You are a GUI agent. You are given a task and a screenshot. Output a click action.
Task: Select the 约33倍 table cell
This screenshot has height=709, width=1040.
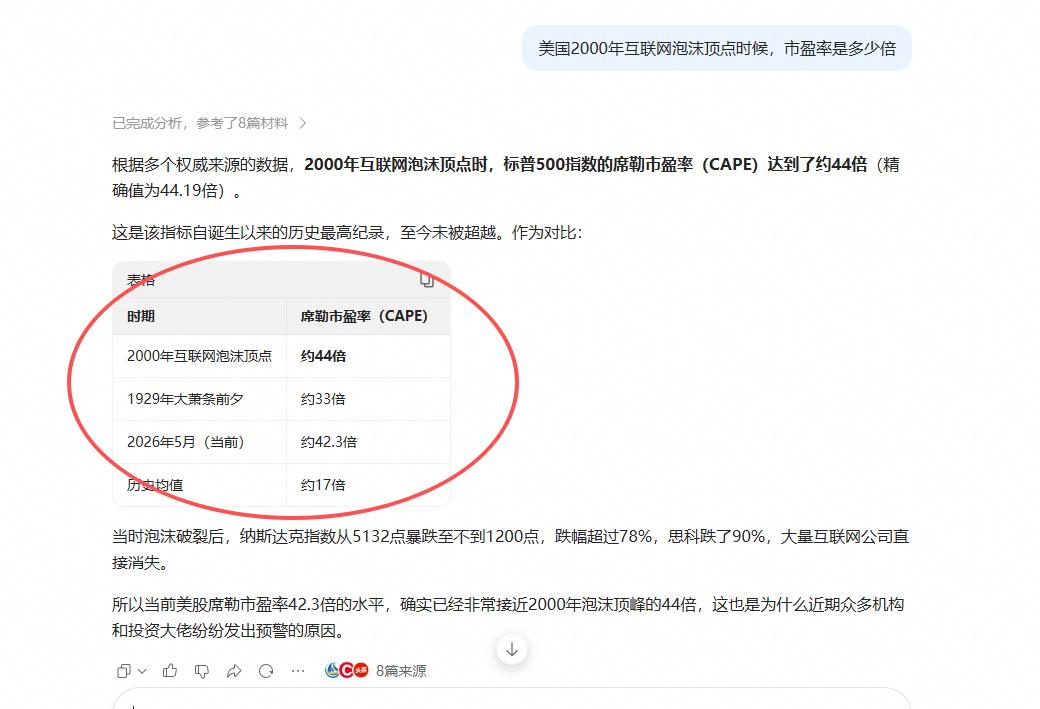click(x=368, y=399)
